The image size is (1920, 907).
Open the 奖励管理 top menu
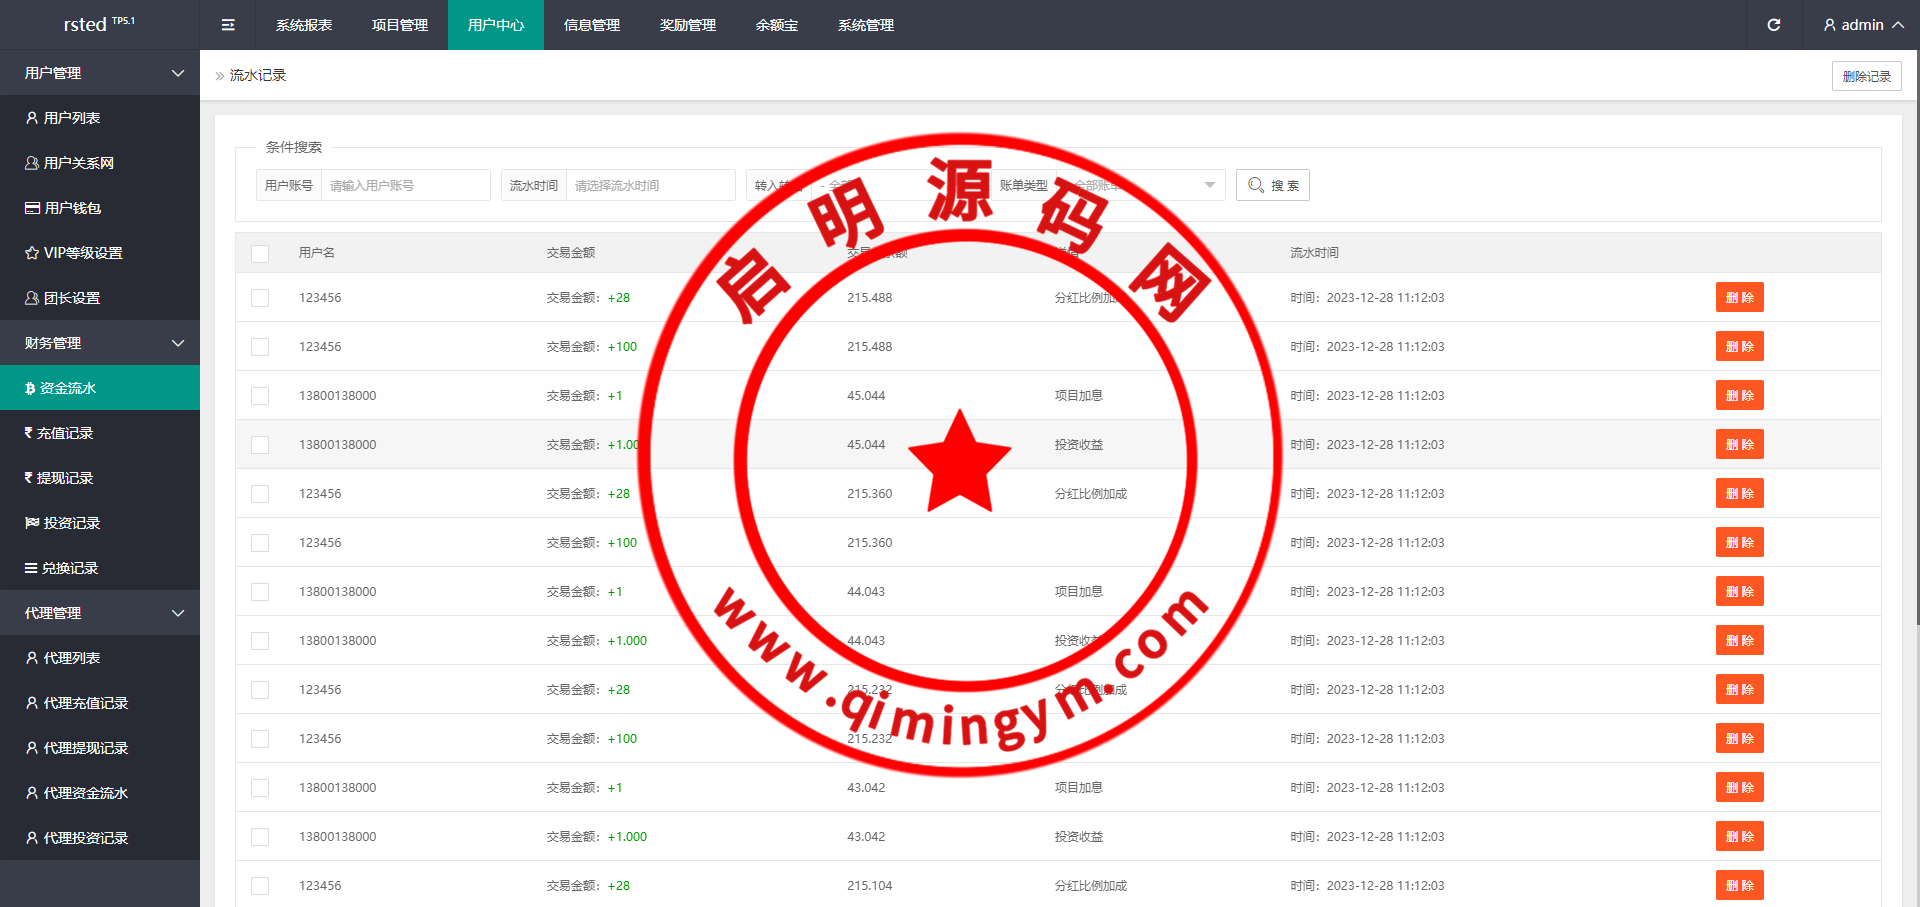(x=688, y=25)
